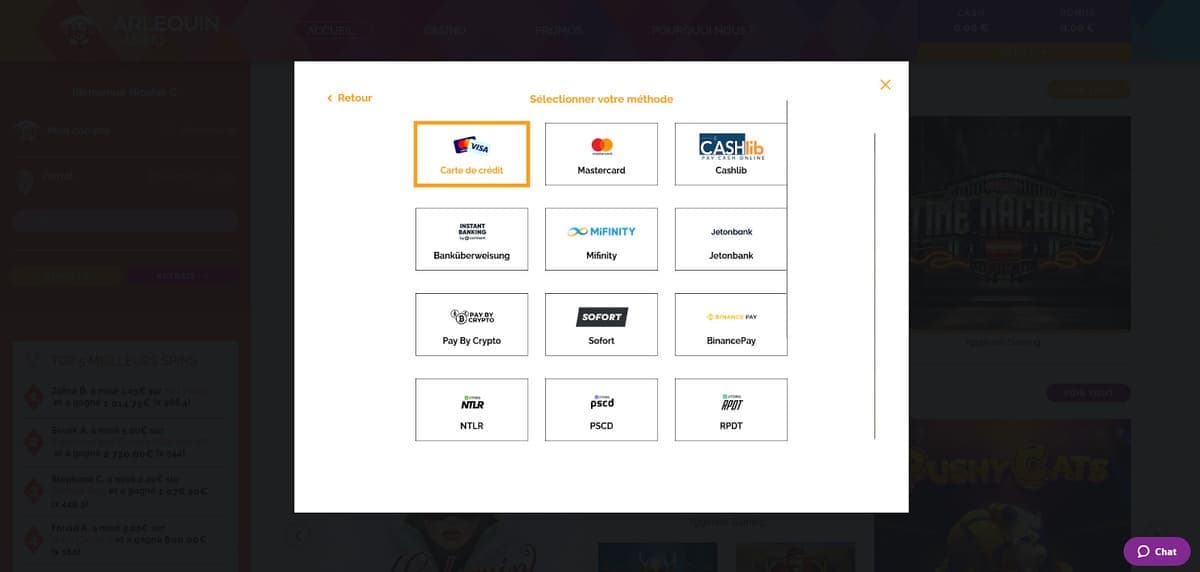The width and height of the screenshot is (1200, 572).
Task: Open the PROMOS navigation item
Action: point(559,30)
